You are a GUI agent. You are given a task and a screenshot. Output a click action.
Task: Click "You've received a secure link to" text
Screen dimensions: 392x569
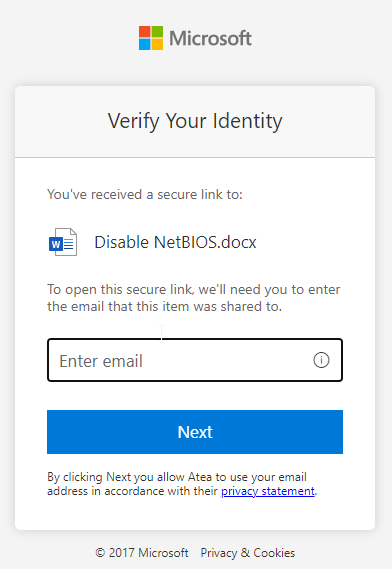[x=145, y=195]
